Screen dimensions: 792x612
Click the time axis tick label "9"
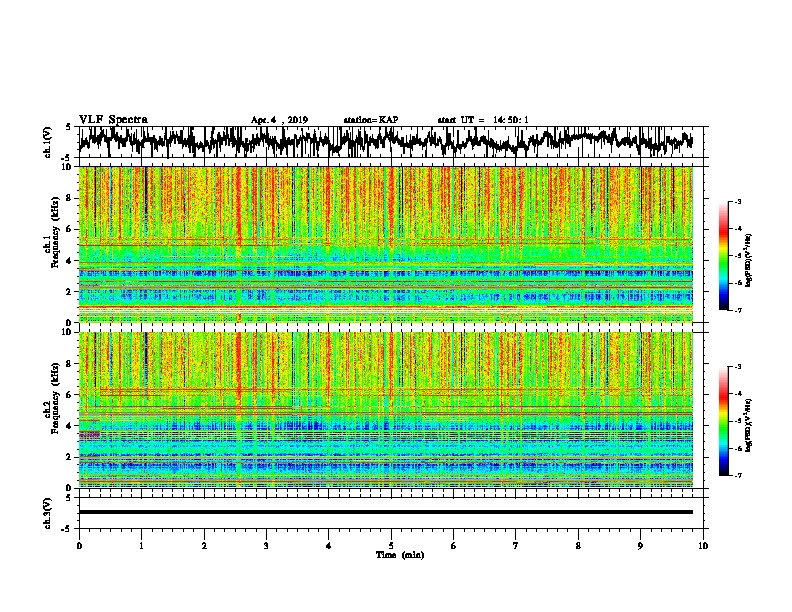pyautogui.click(x=640, y=546)
